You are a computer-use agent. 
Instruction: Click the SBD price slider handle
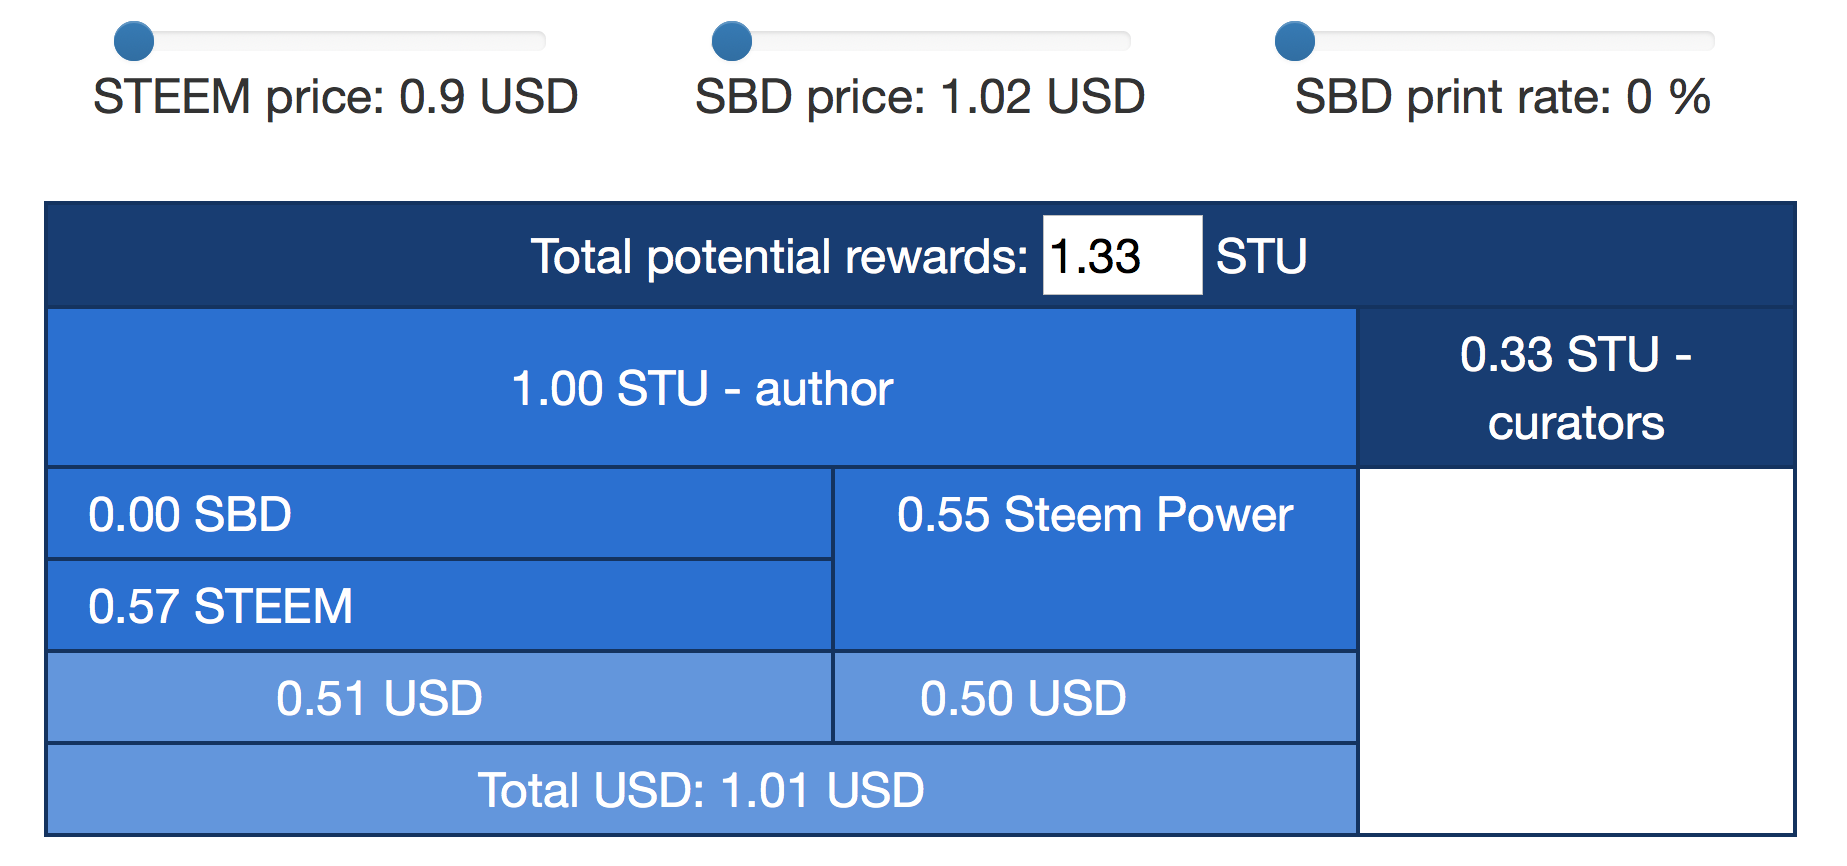click(x=731, y=42)
